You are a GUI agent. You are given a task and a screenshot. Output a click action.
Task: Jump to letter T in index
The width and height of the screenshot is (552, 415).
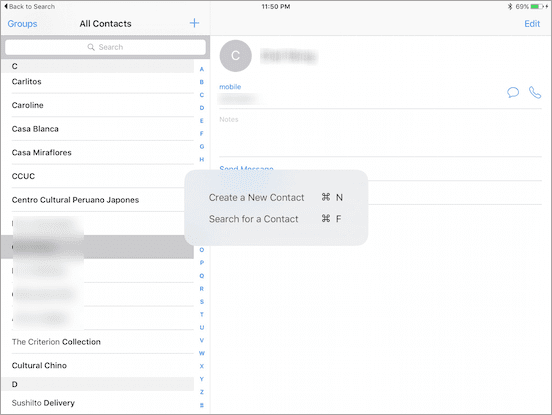click(202, 314)
